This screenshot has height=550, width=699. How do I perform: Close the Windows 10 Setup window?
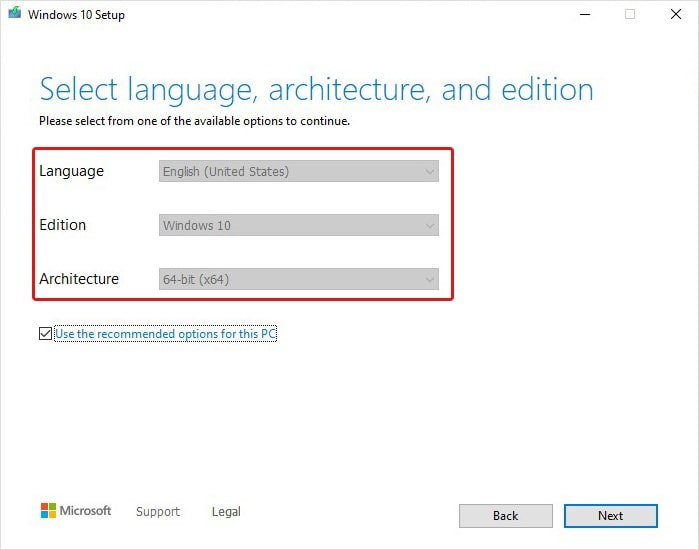(x=676, y=14)
